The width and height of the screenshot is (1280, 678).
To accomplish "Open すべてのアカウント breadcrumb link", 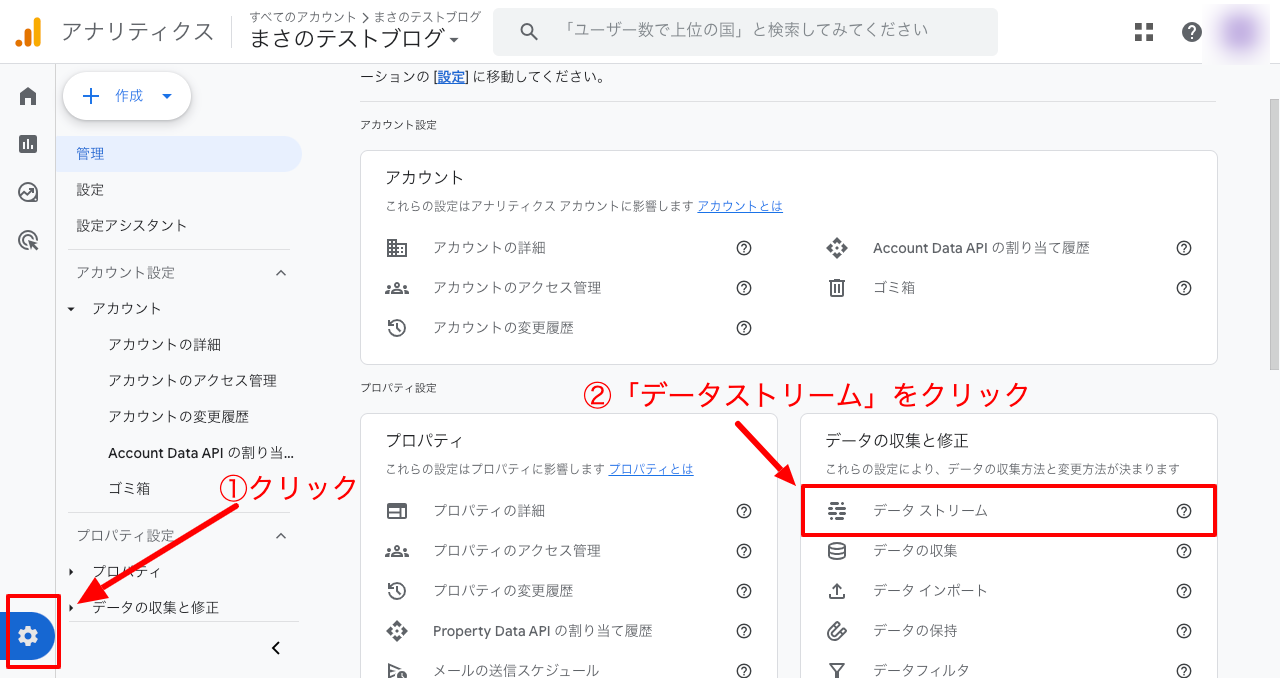I will tap(303, 17).
